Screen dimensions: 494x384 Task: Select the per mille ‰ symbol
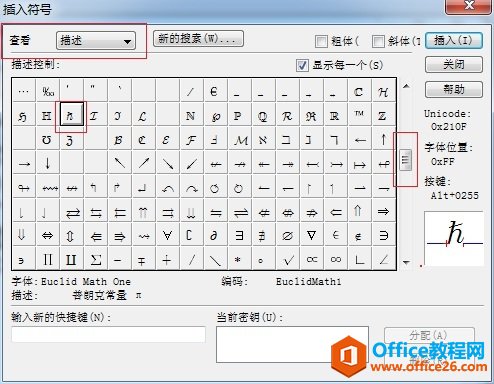click(48, 91)
